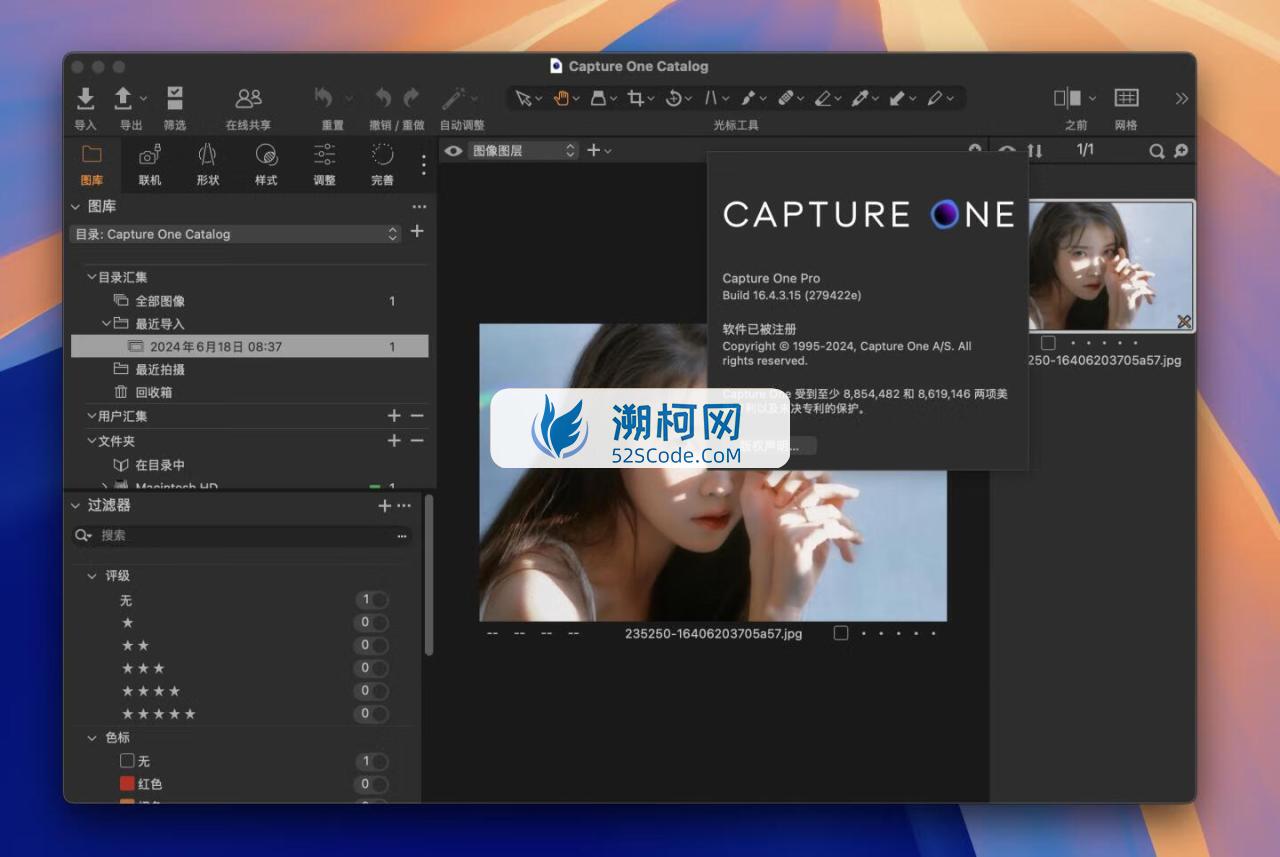The height and width of the screenshot is (857, 1280).
Task: Toggle the five-star rating filter
Action: 372,714
